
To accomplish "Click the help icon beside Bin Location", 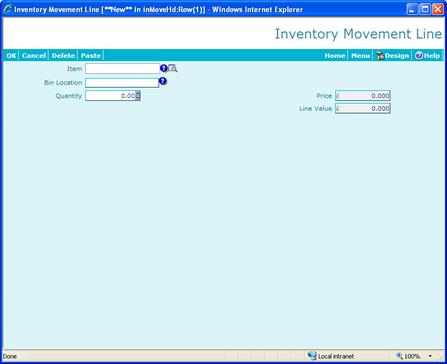I will point(163,81).
